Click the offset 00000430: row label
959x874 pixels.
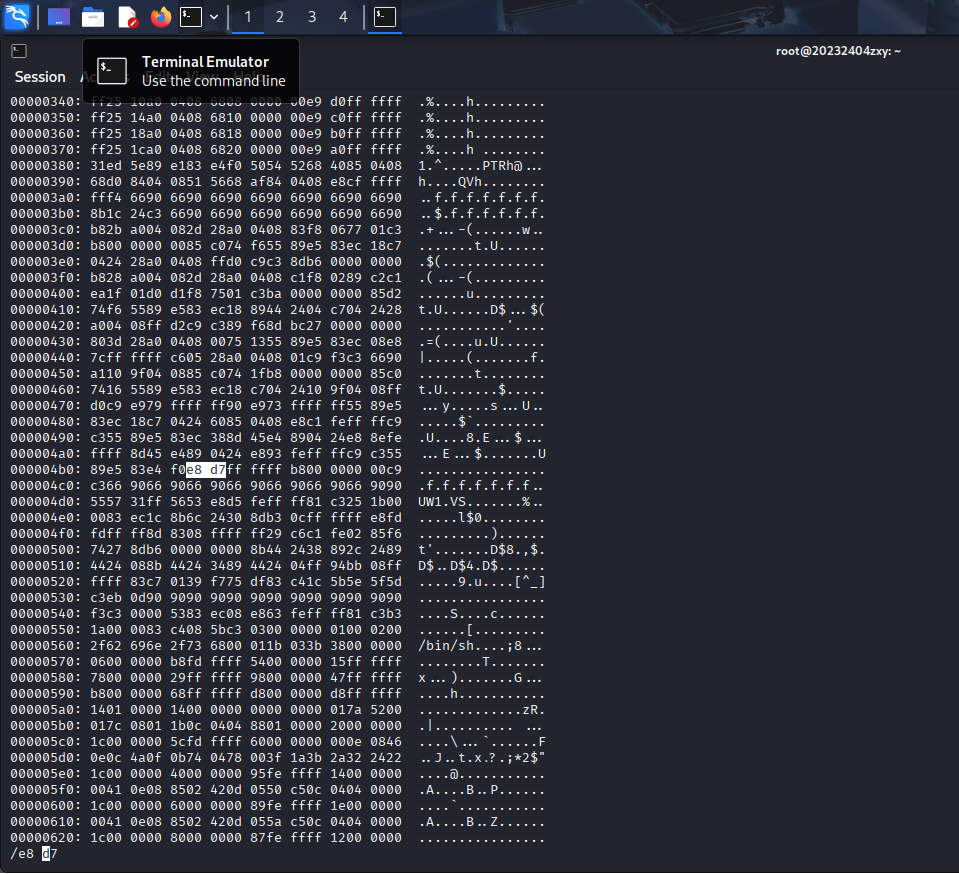point(46,341)
